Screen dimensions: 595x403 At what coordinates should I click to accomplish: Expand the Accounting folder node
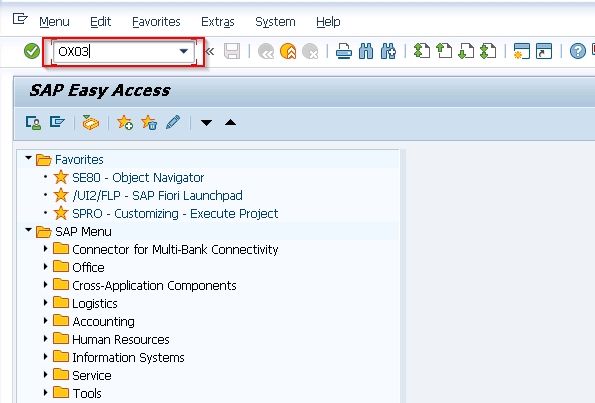point(46,321)
